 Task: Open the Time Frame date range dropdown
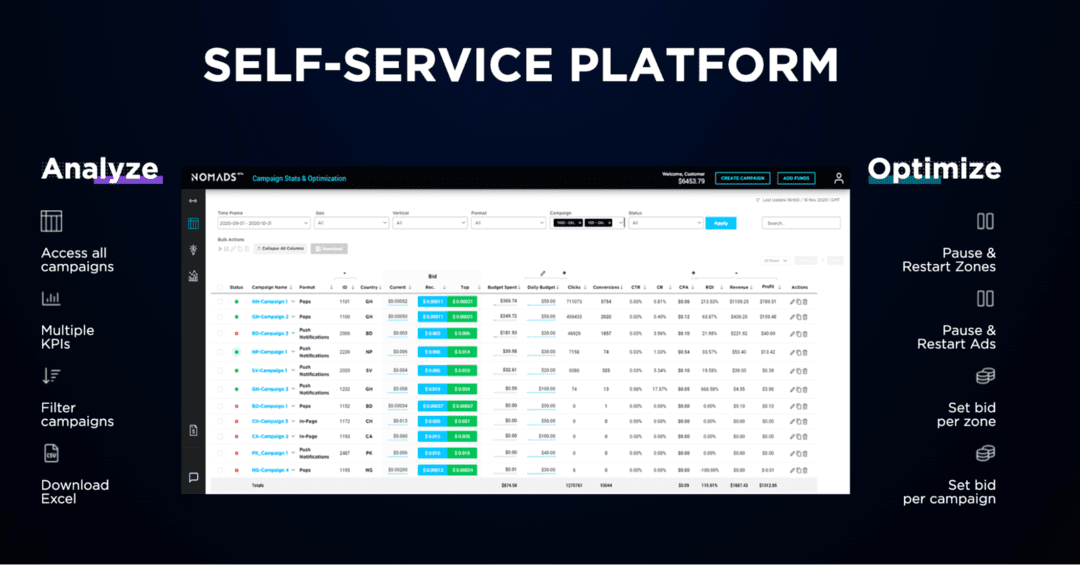point(264,223)
